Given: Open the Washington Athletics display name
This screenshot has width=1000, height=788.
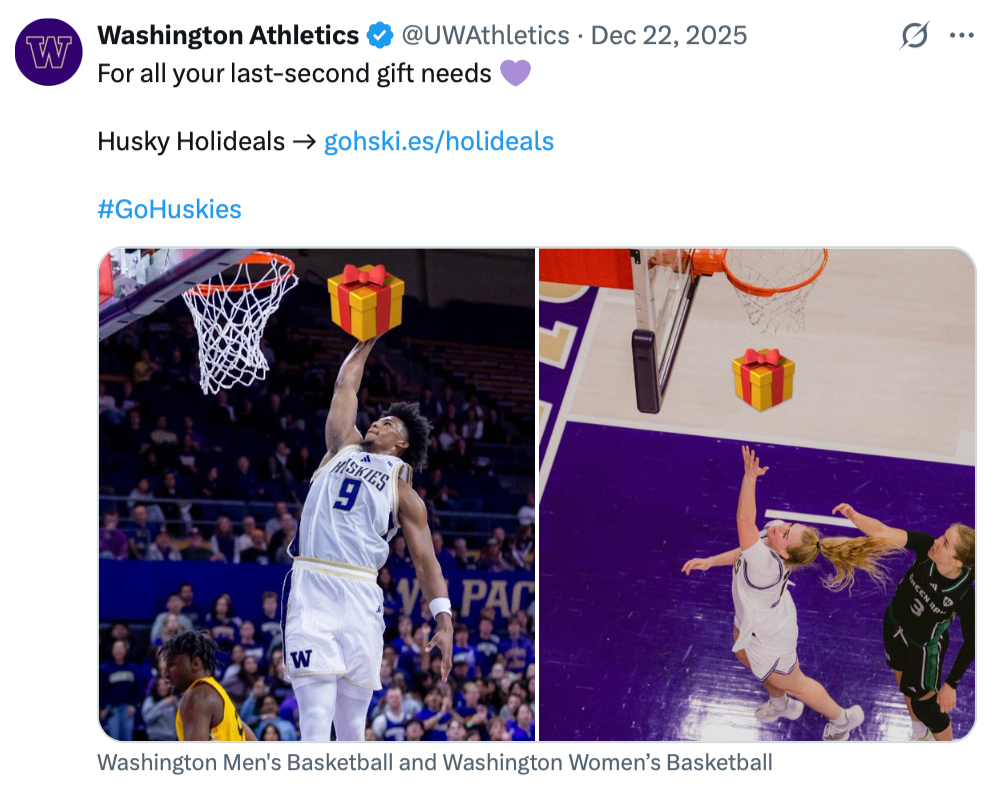Looking at the screenshot, I should (x=228, y=36).
